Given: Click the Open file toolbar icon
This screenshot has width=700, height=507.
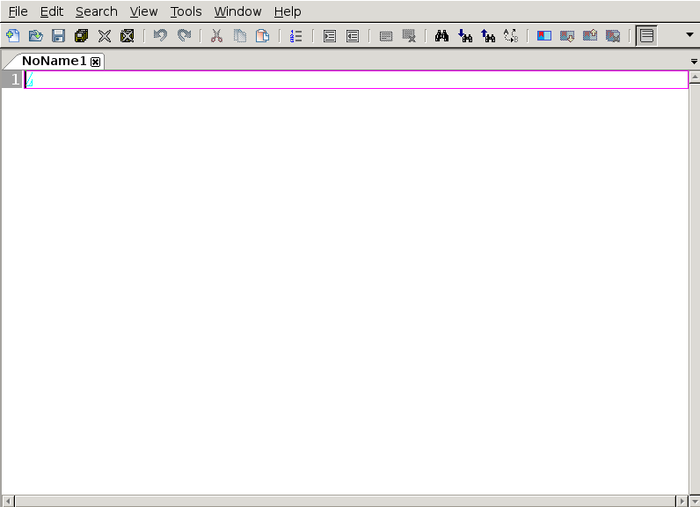Looking at the screenshot, I should pyautogui.click(x=35, y=36).
